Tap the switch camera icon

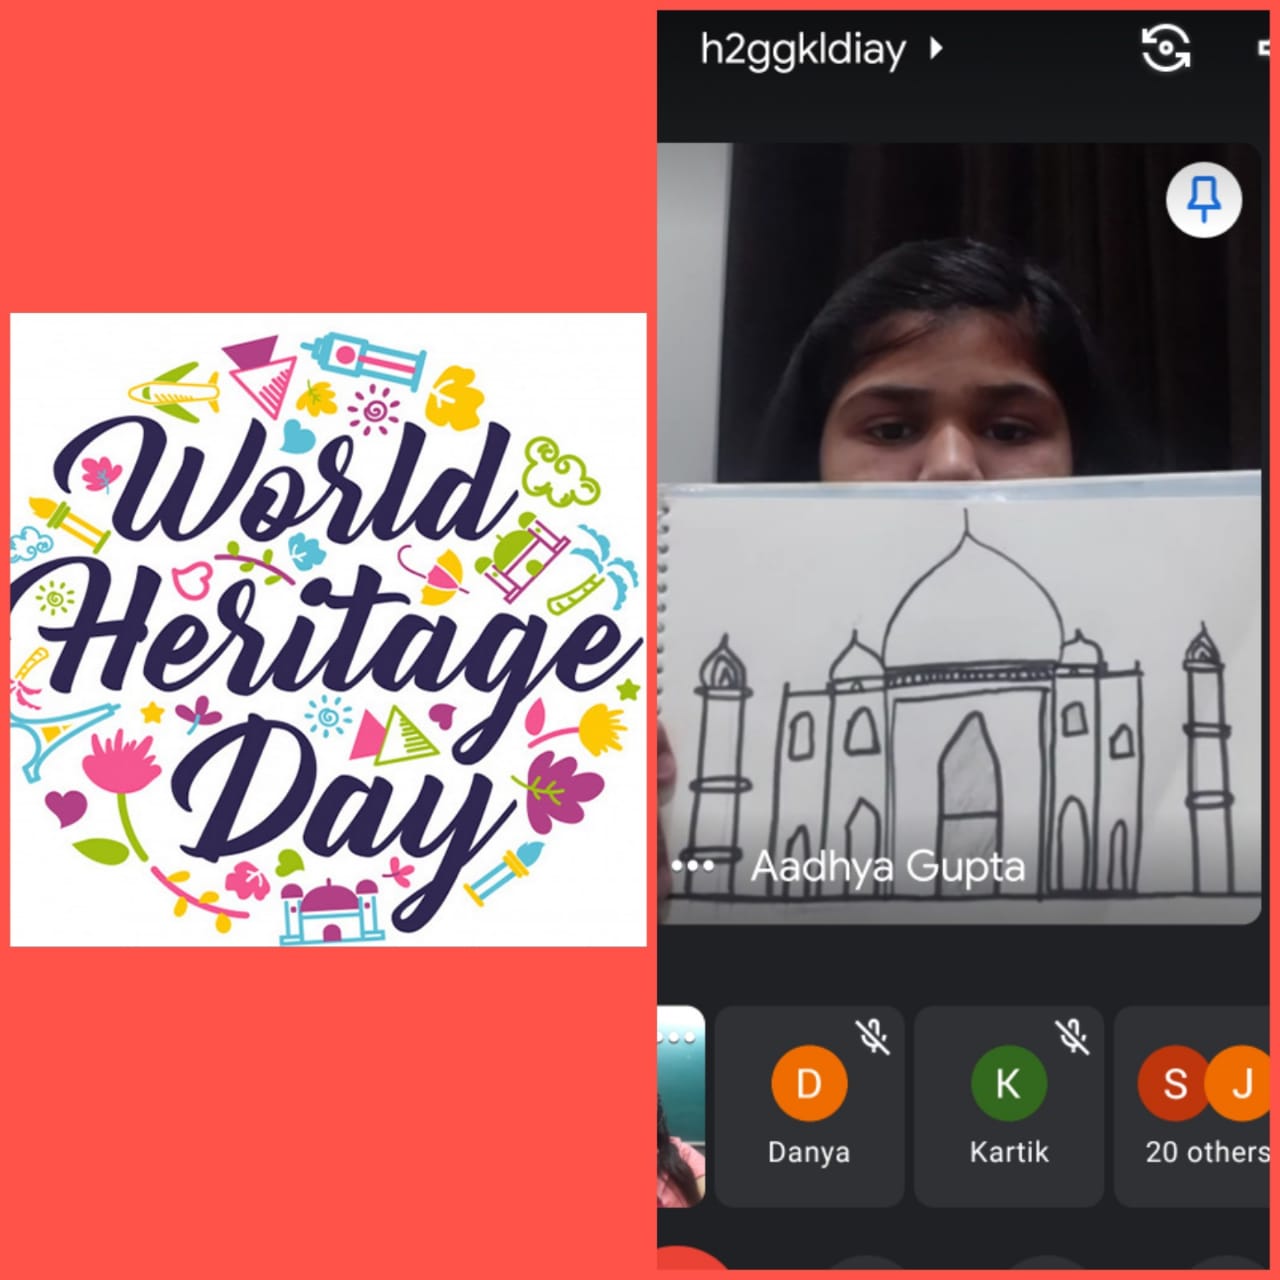[x=1166, y=48]
